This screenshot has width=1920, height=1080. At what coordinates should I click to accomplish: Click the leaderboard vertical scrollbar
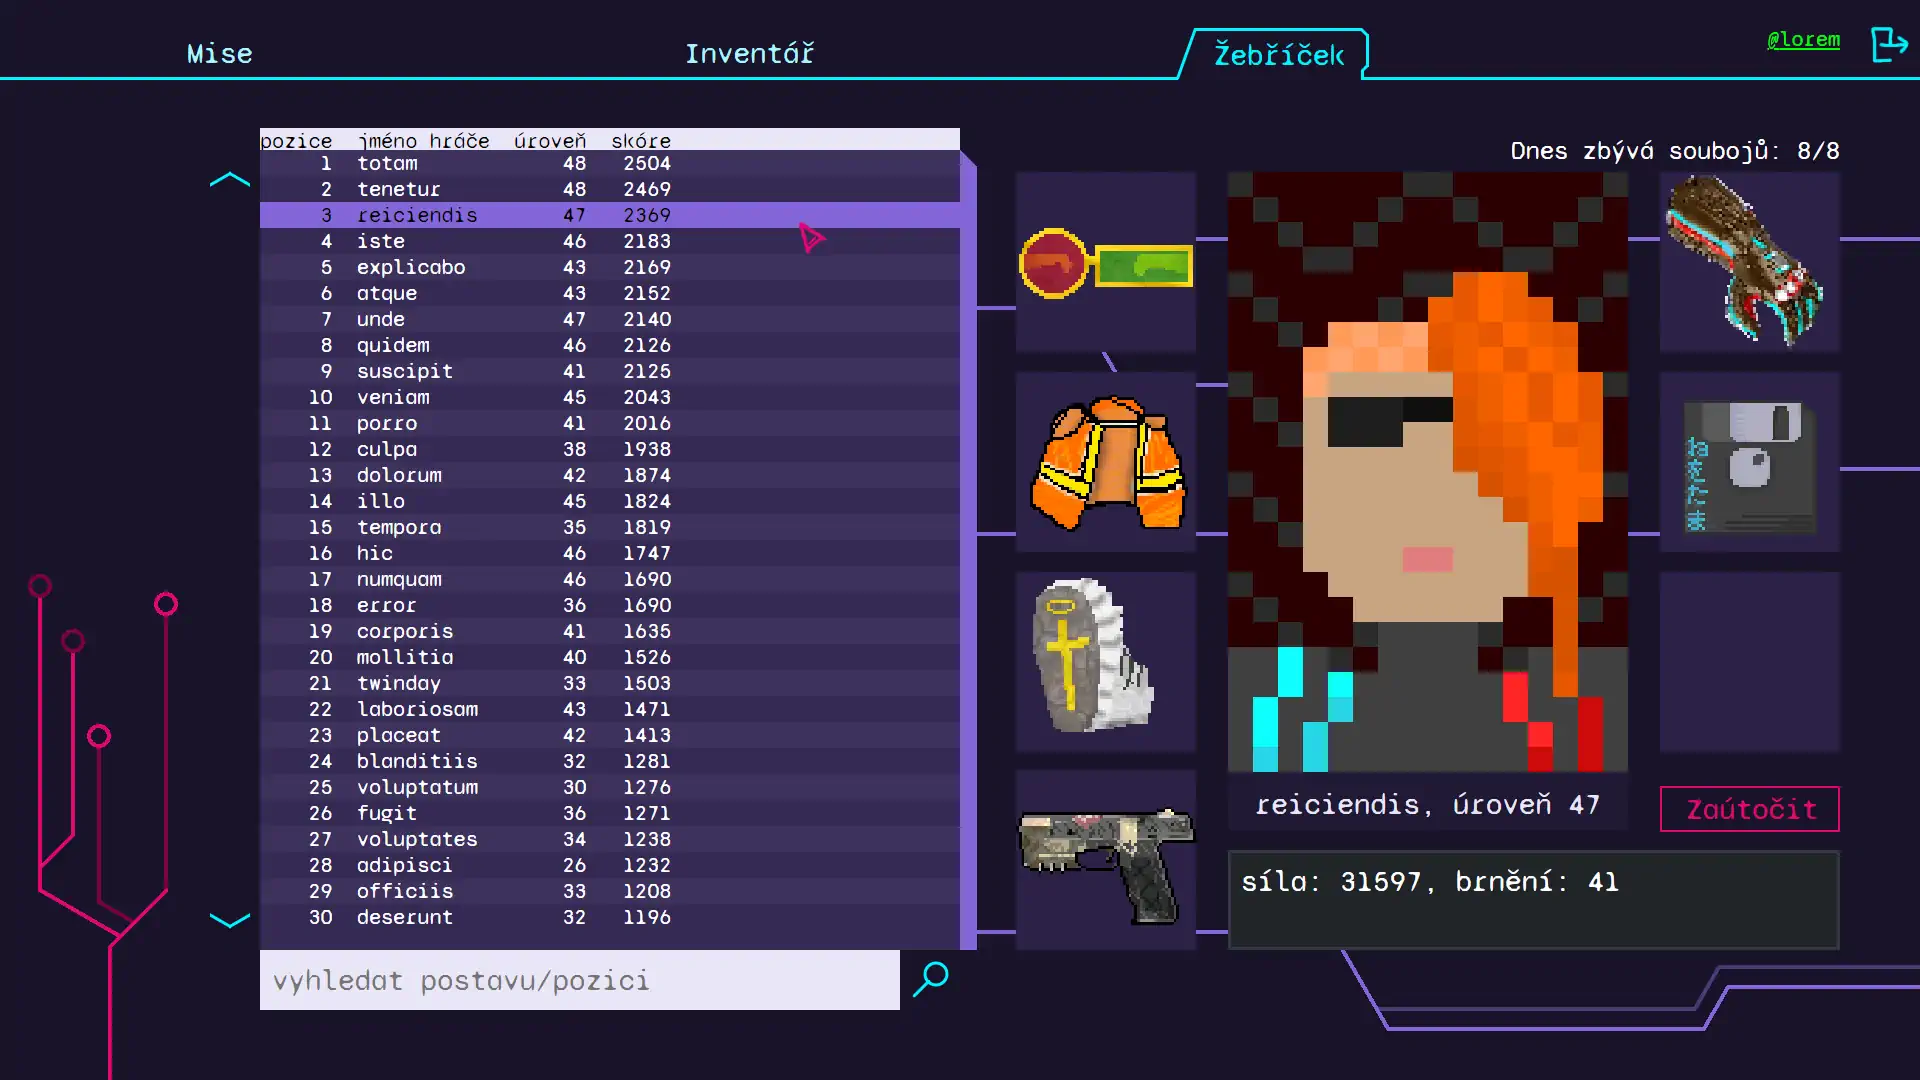(x=968, y=550)
